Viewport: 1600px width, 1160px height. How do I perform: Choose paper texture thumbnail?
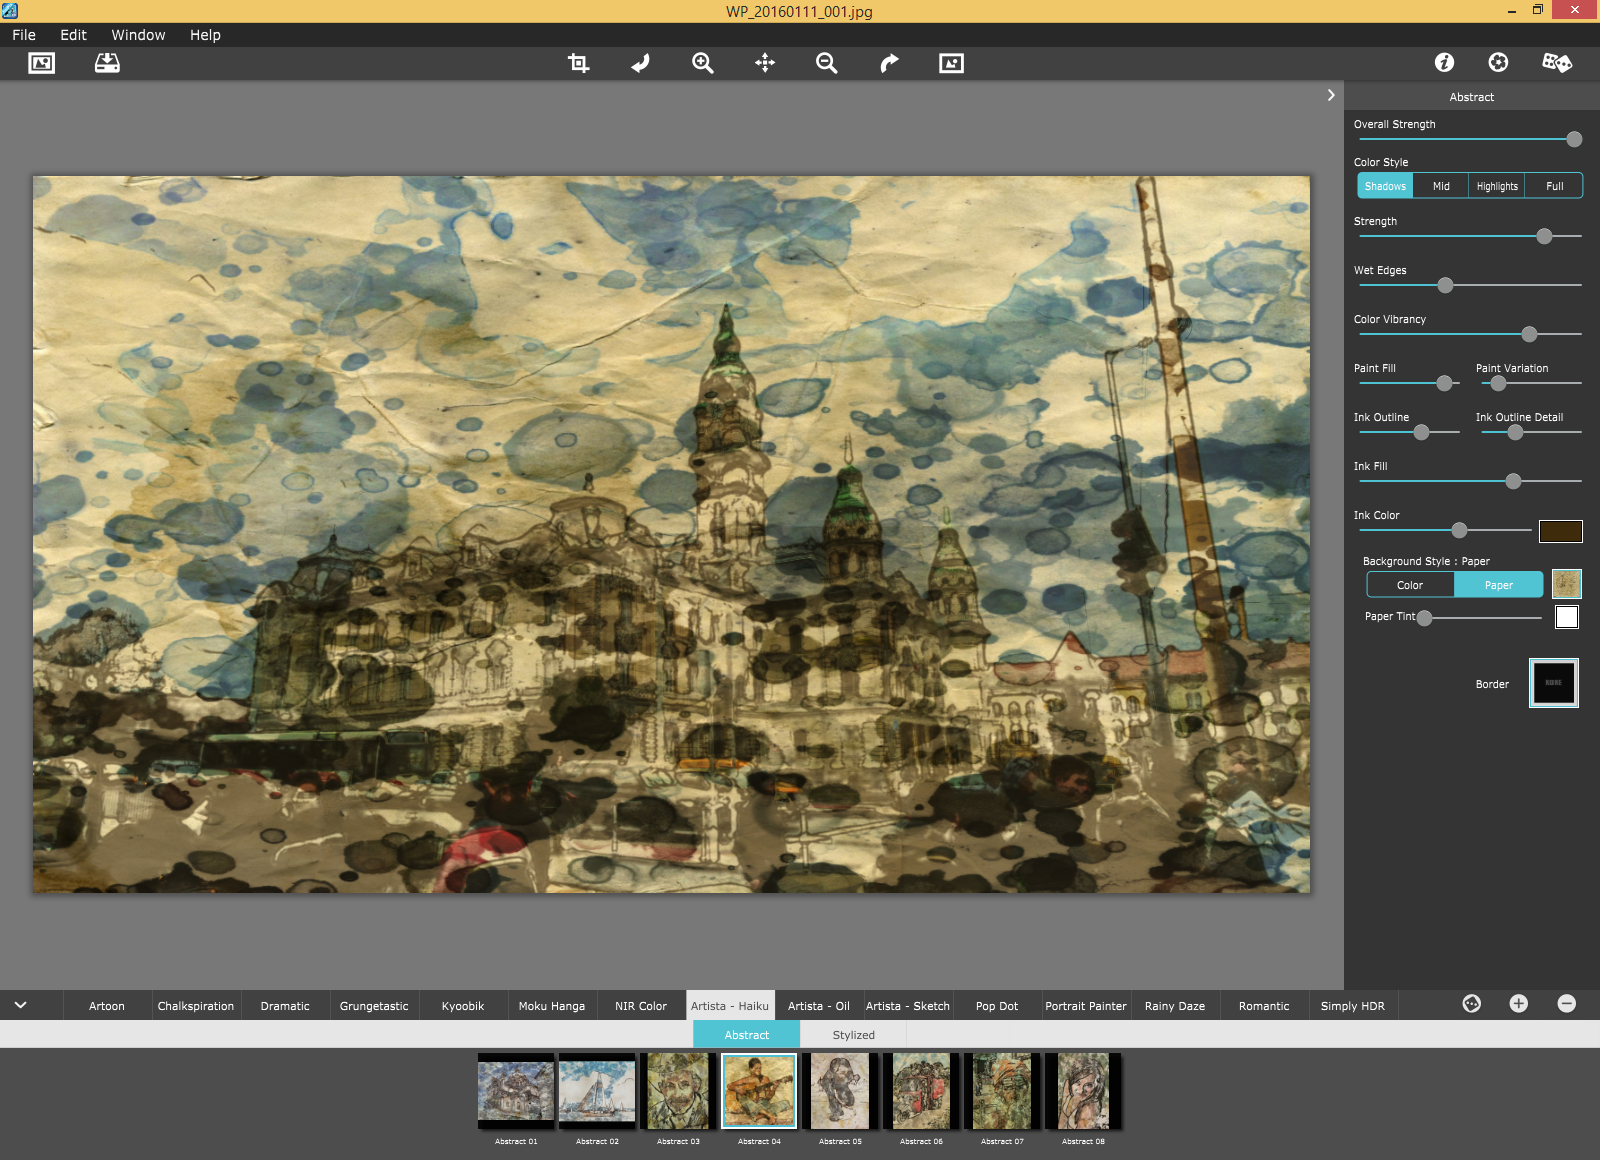tap(1566, 584)
